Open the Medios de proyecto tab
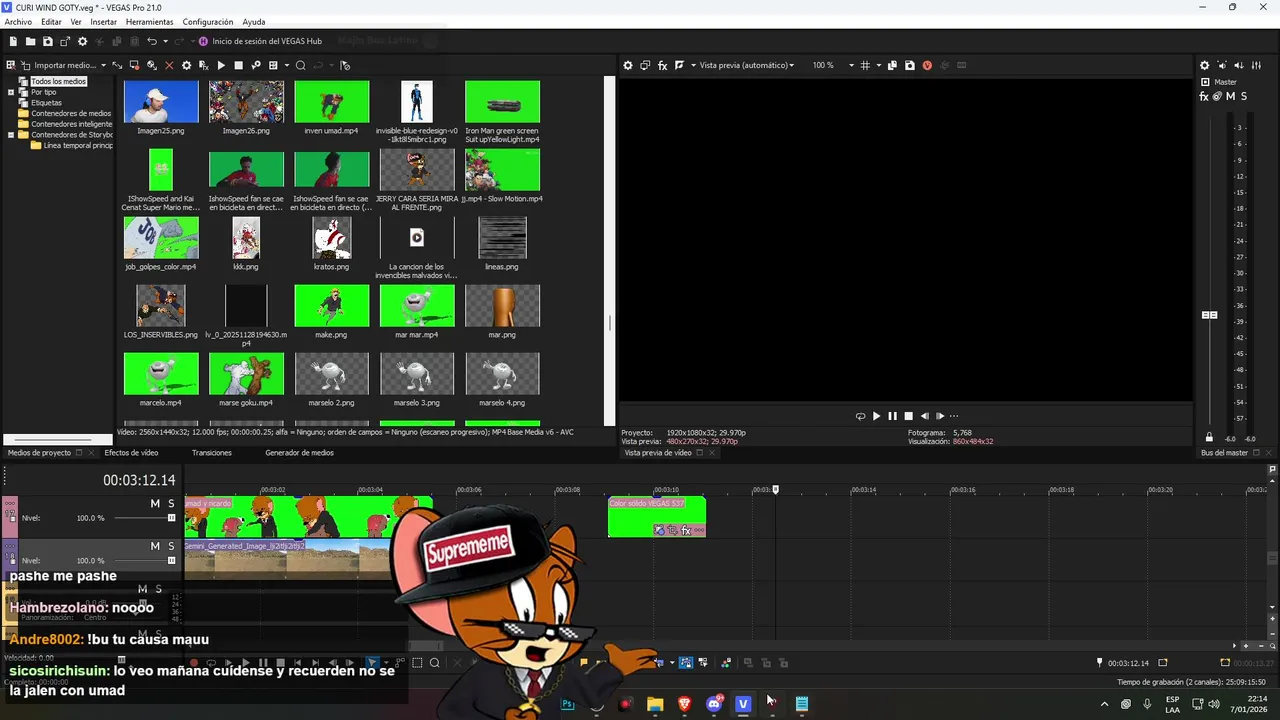 pyautogui.click(x=40, y=453)
